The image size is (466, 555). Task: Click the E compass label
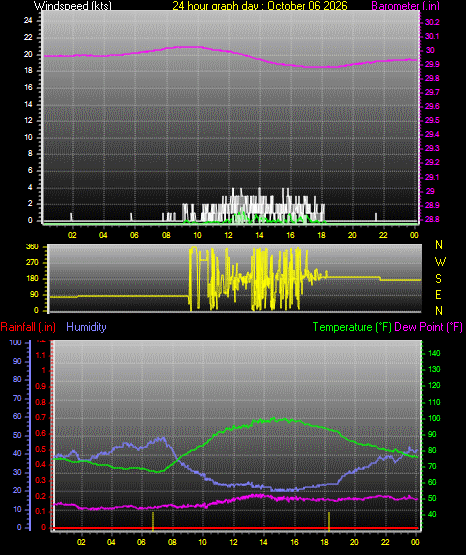click(x=438, y=294)
